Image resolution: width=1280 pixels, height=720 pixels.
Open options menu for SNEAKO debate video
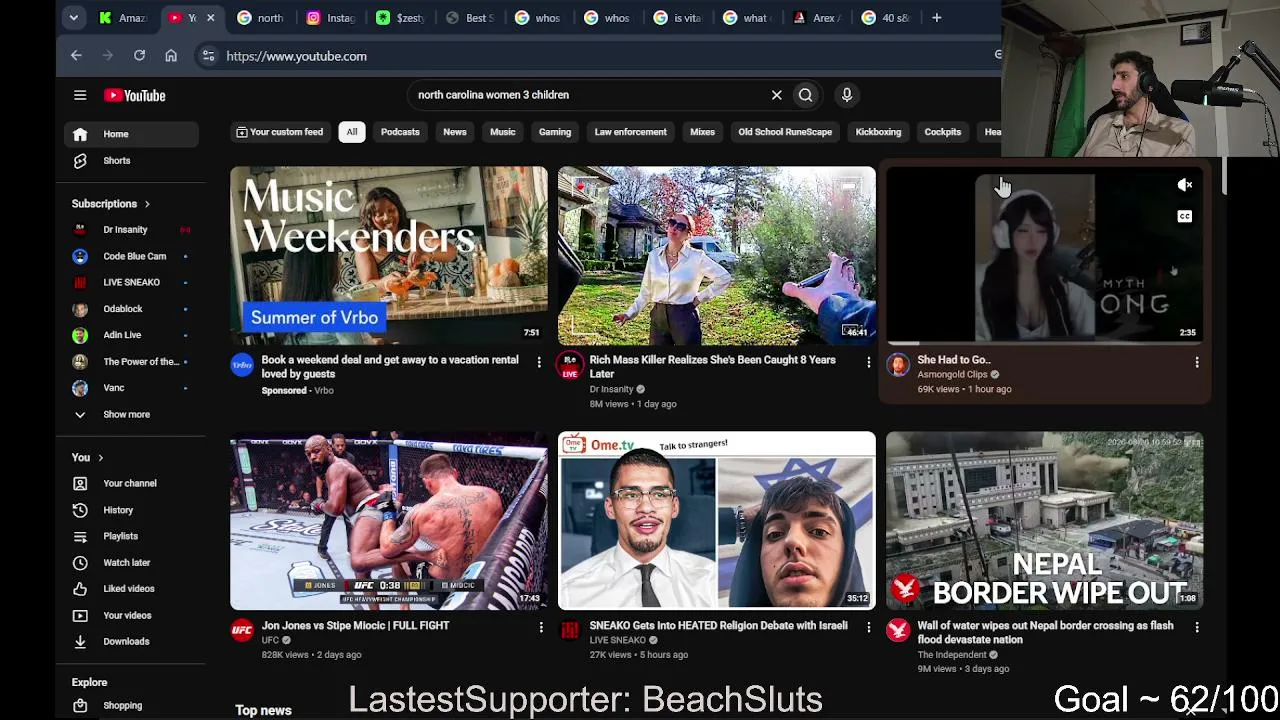868,627
